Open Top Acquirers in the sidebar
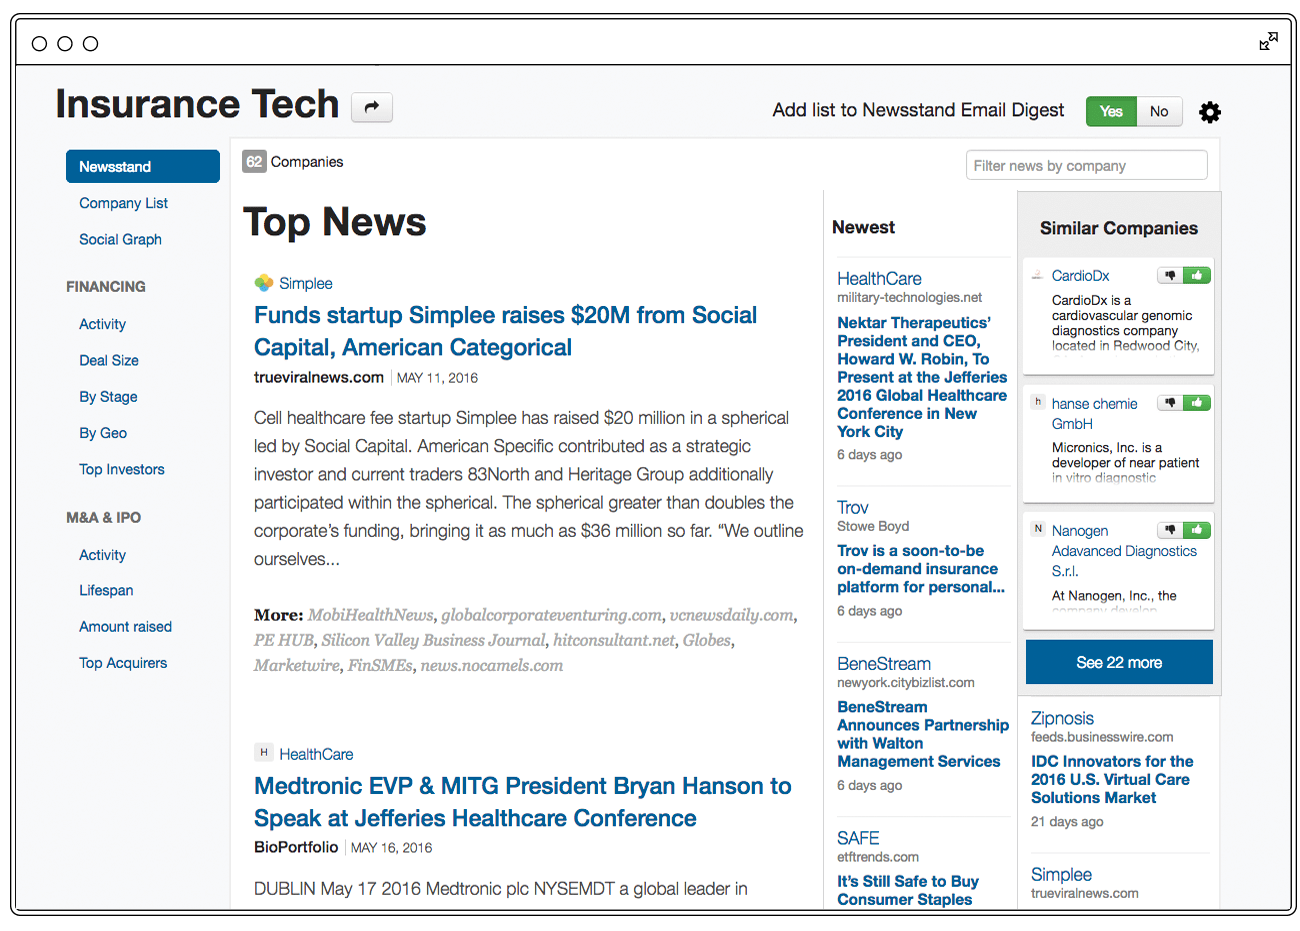 (x=123, y=663)
